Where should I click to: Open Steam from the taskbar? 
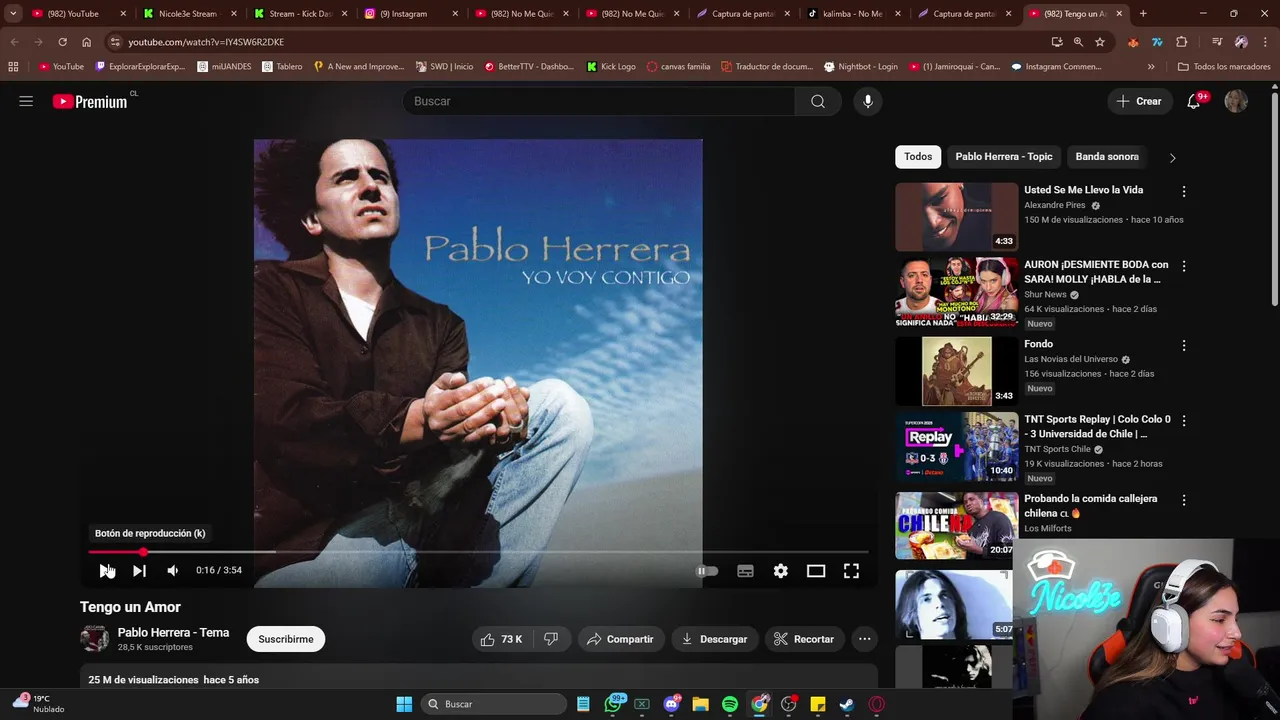pos(847,704)
